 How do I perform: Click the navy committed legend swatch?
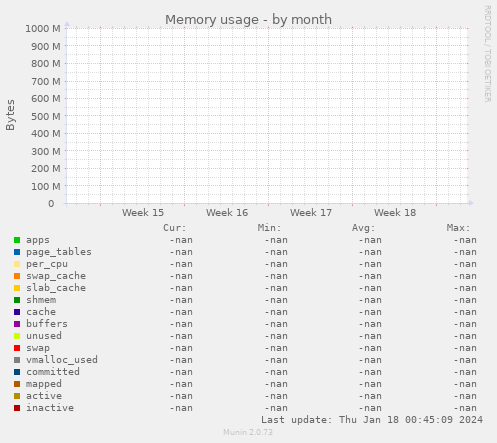tap(17, 372)
